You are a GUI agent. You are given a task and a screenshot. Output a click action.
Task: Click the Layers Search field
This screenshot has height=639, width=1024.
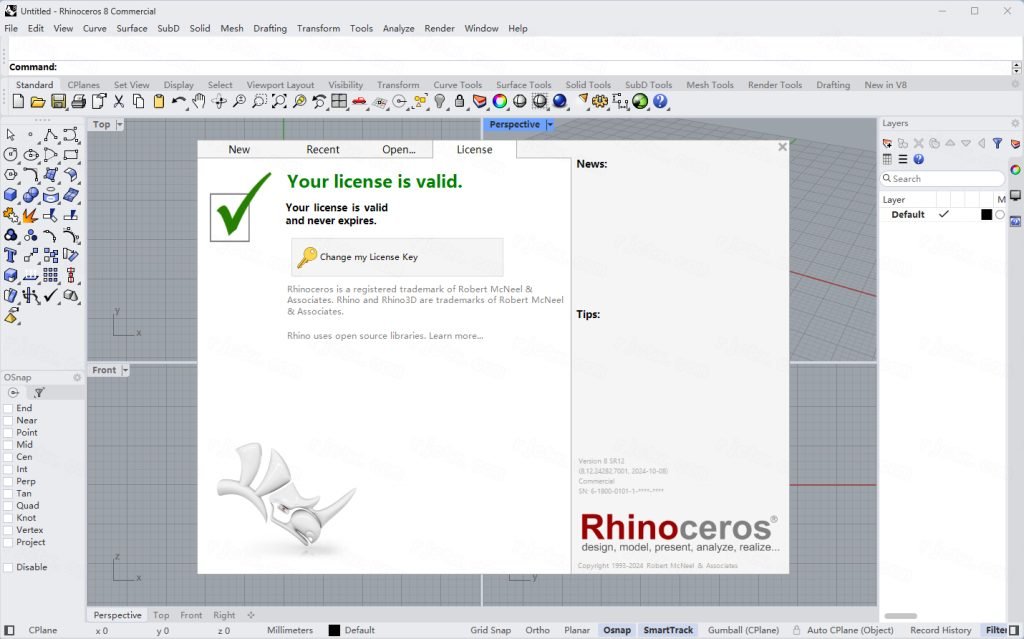(942, 178)
